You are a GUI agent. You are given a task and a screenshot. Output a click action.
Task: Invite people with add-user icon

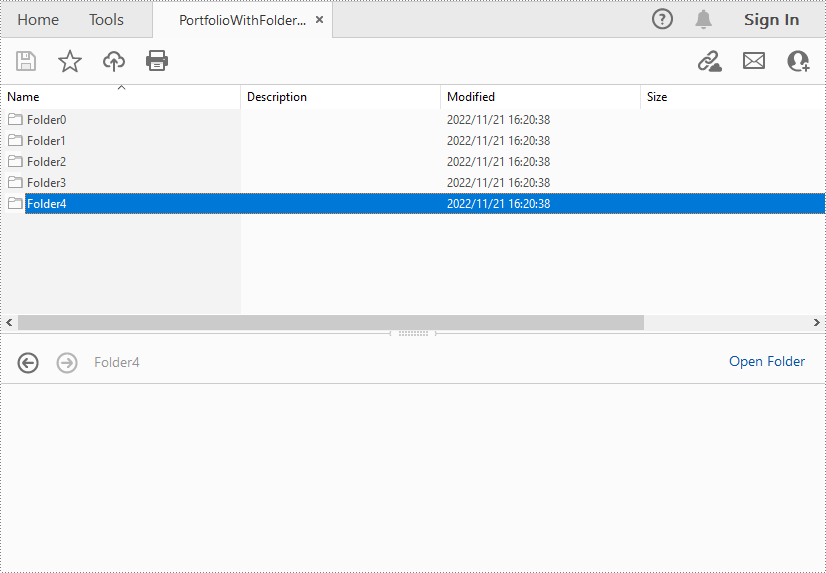[798, 61]
